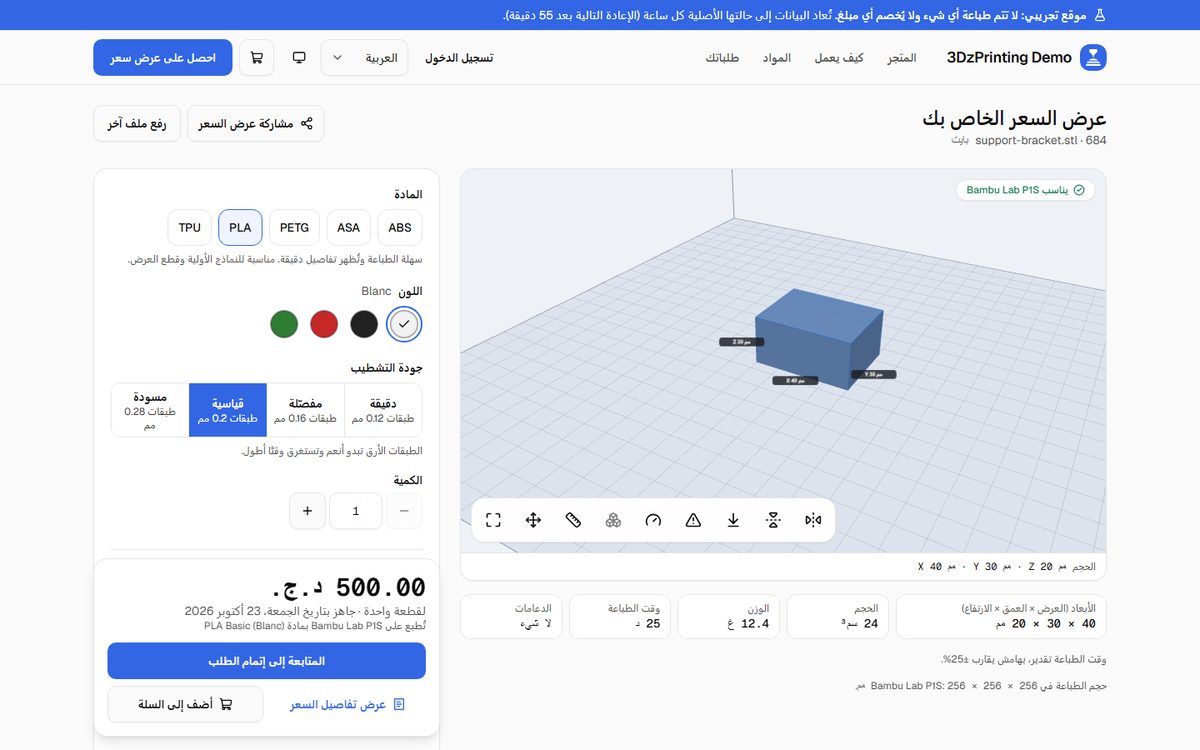Pick the black color swatch
Viewport: 1200px width, 750px height.
tap(364, 323)
